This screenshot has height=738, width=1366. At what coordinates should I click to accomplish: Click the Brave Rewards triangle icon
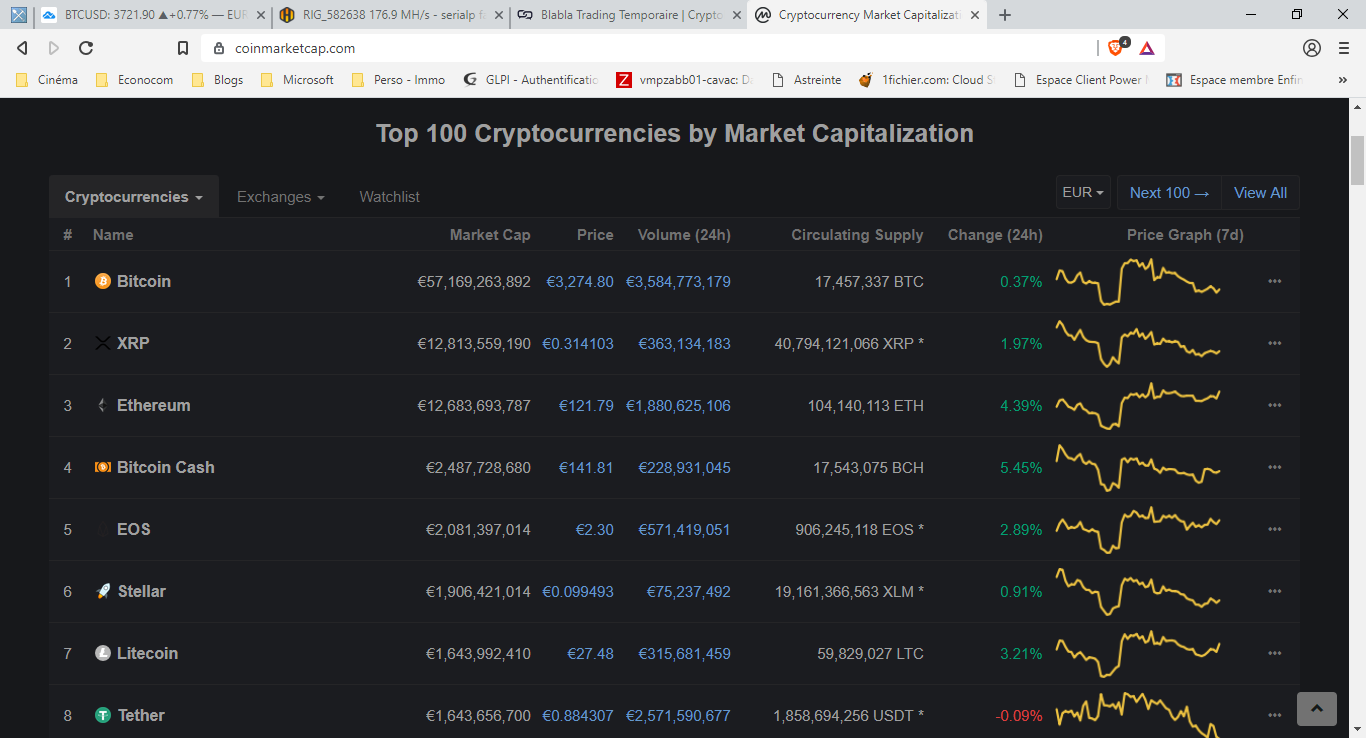(1146, 48)
